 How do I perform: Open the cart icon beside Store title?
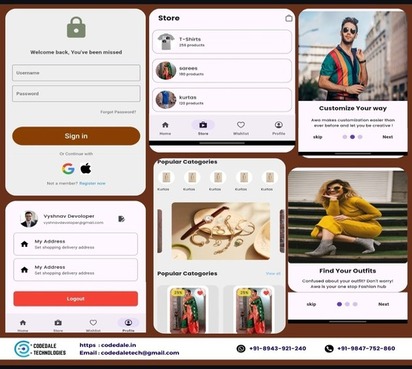click(x=289, y=18)
